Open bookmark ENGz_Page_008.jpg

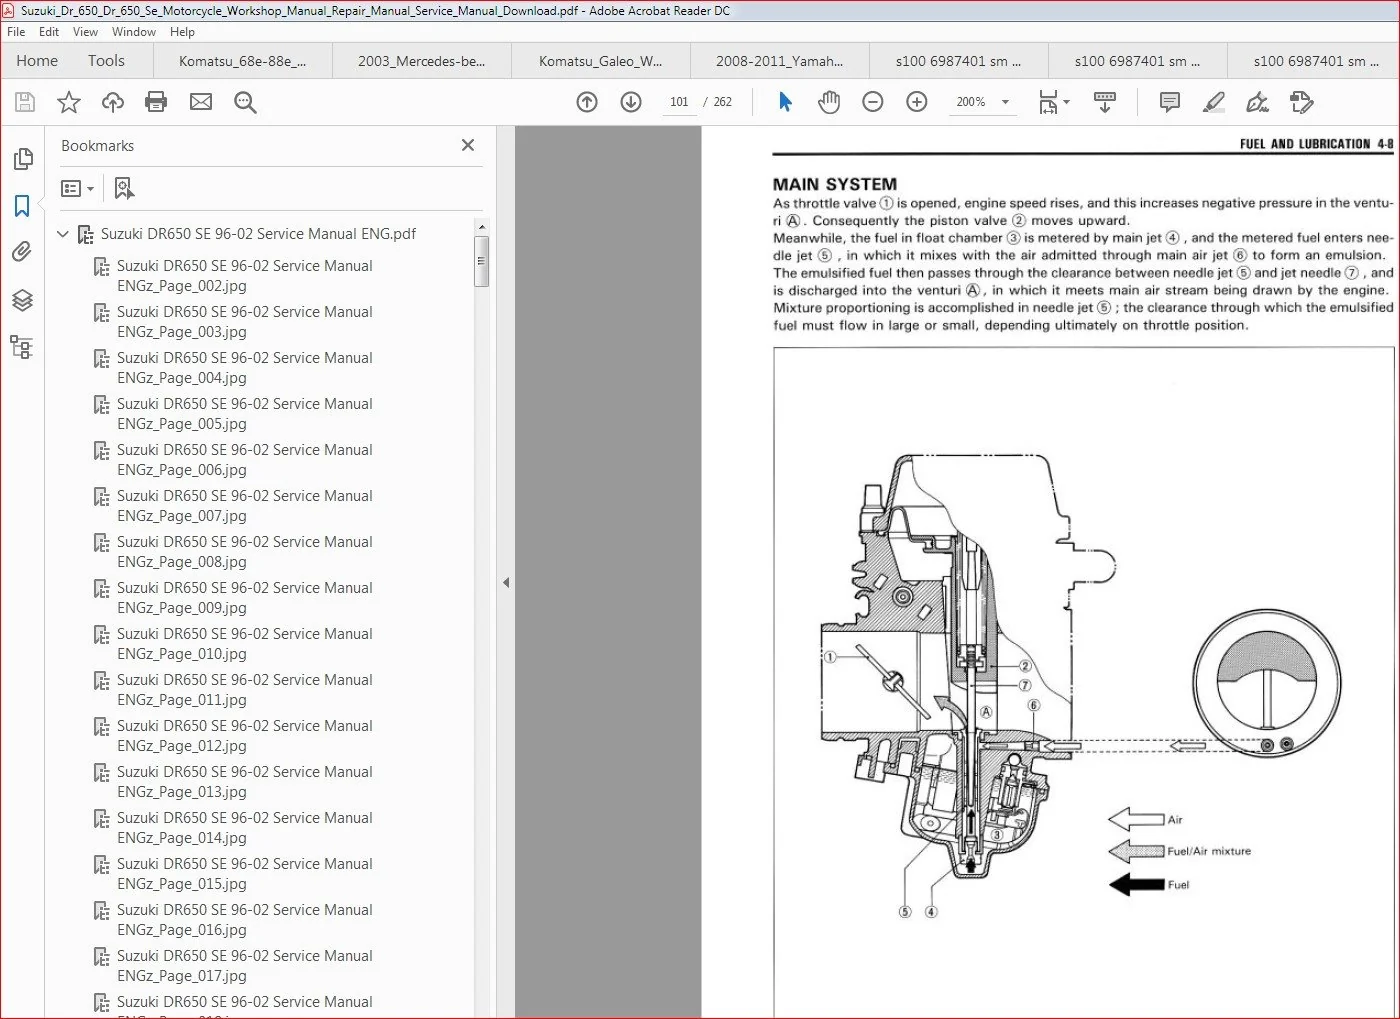[x=244, y=552]
